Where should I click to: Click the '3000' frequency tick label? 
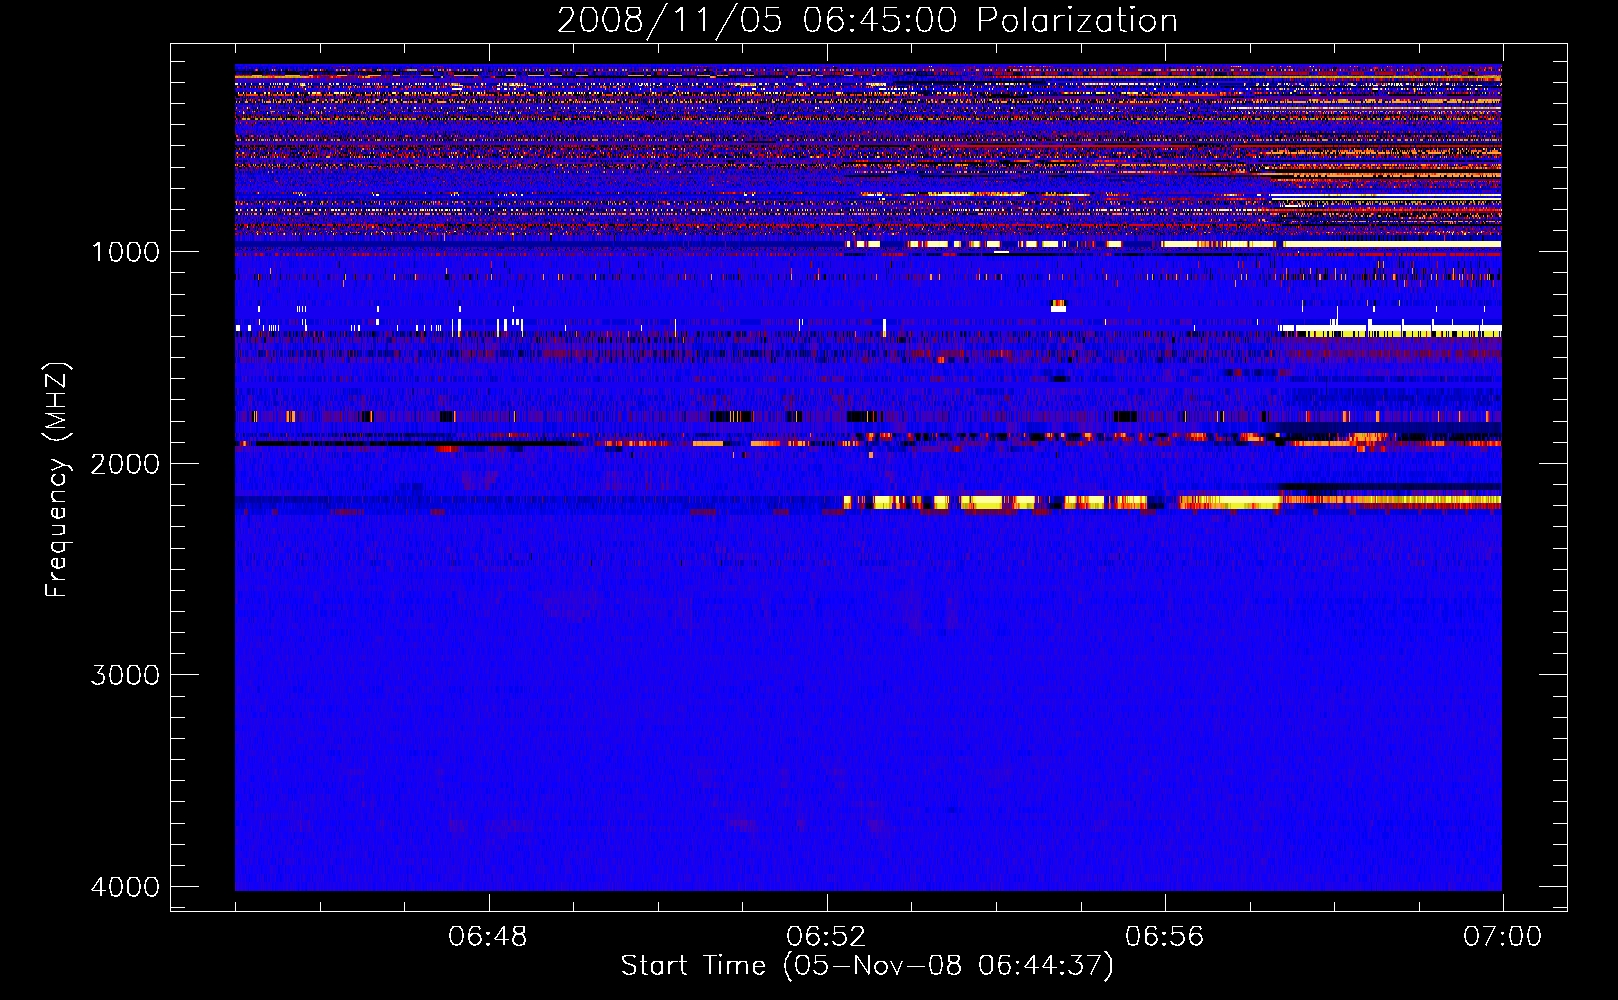[x=125, y=675]
